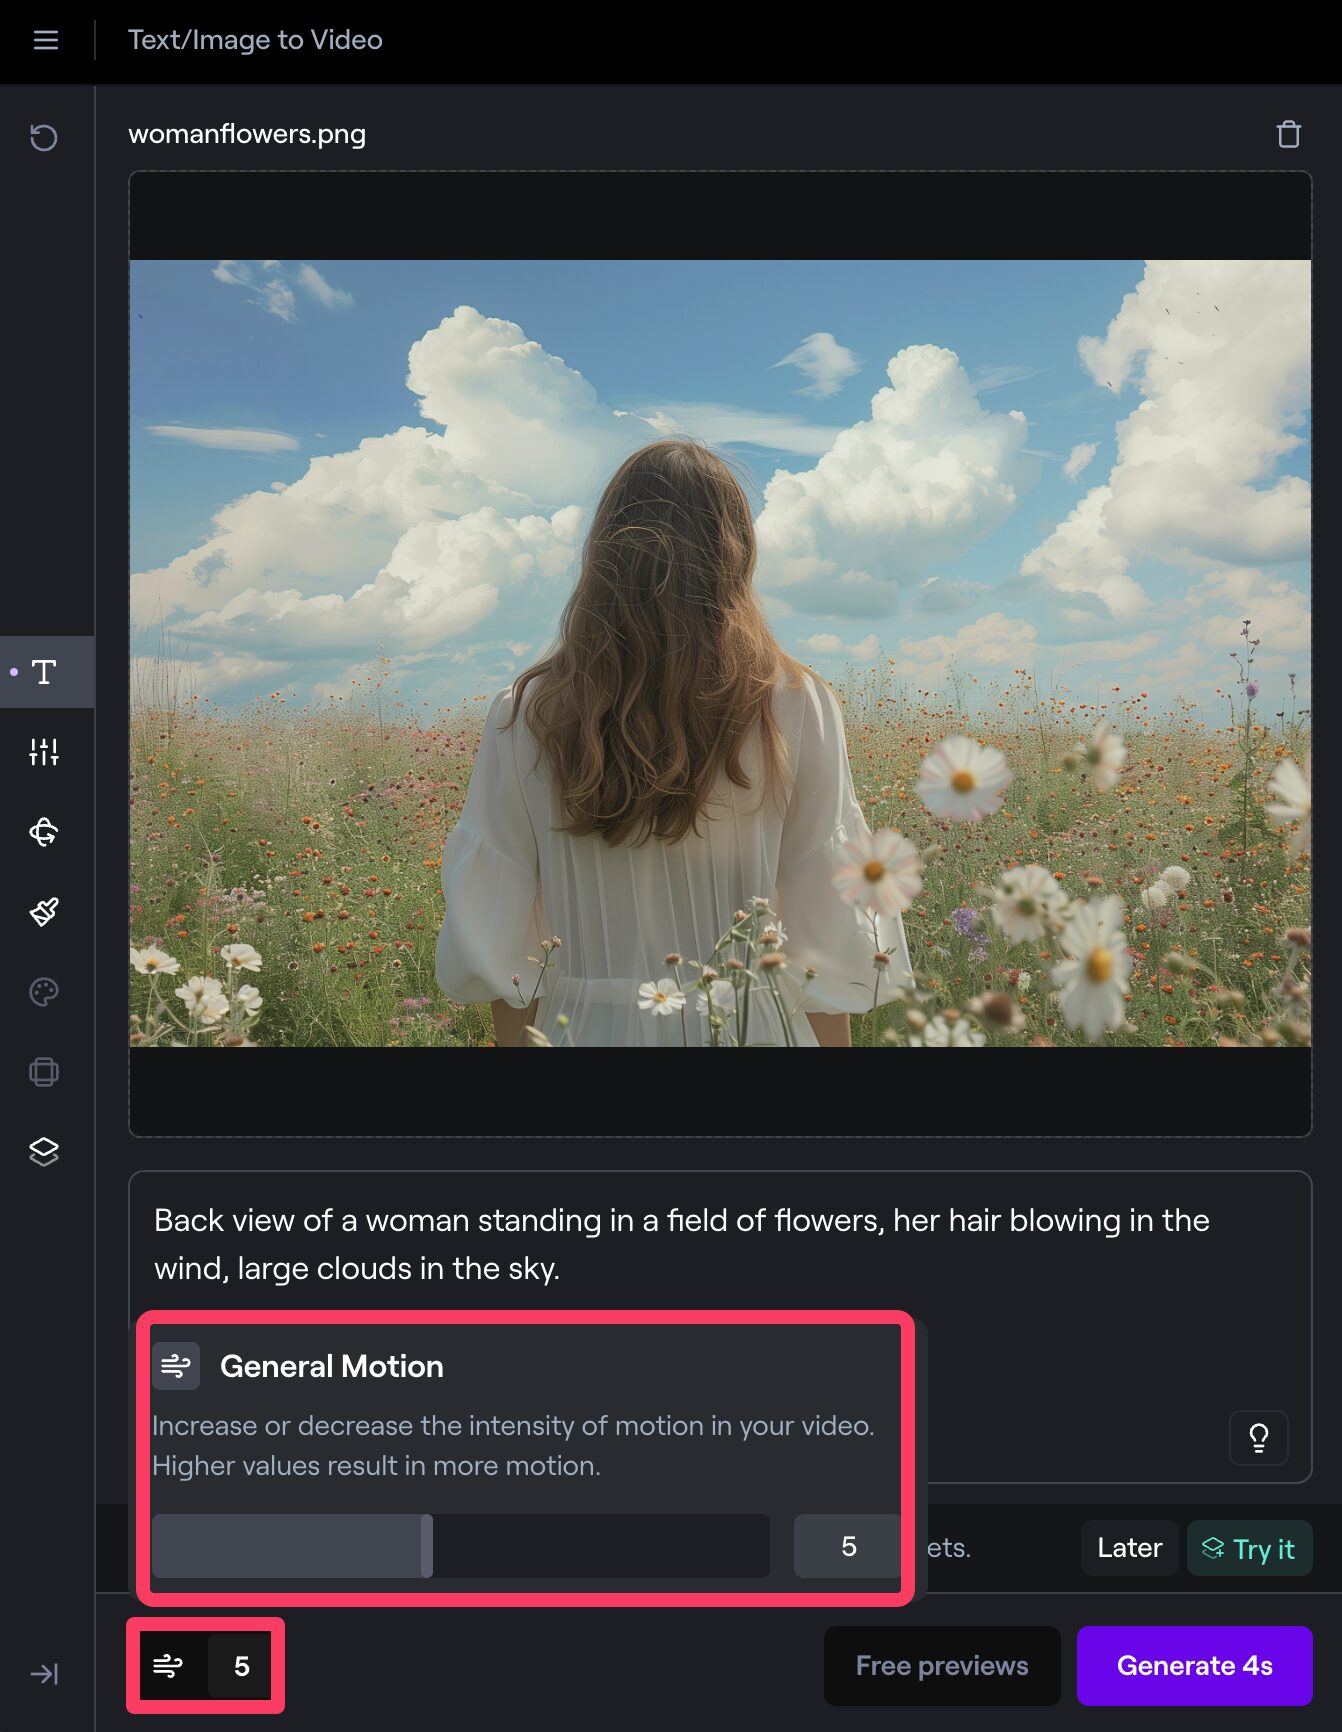Open the style palette icon
Screen dimensions: 1342x1732
(x=44, y=992)
